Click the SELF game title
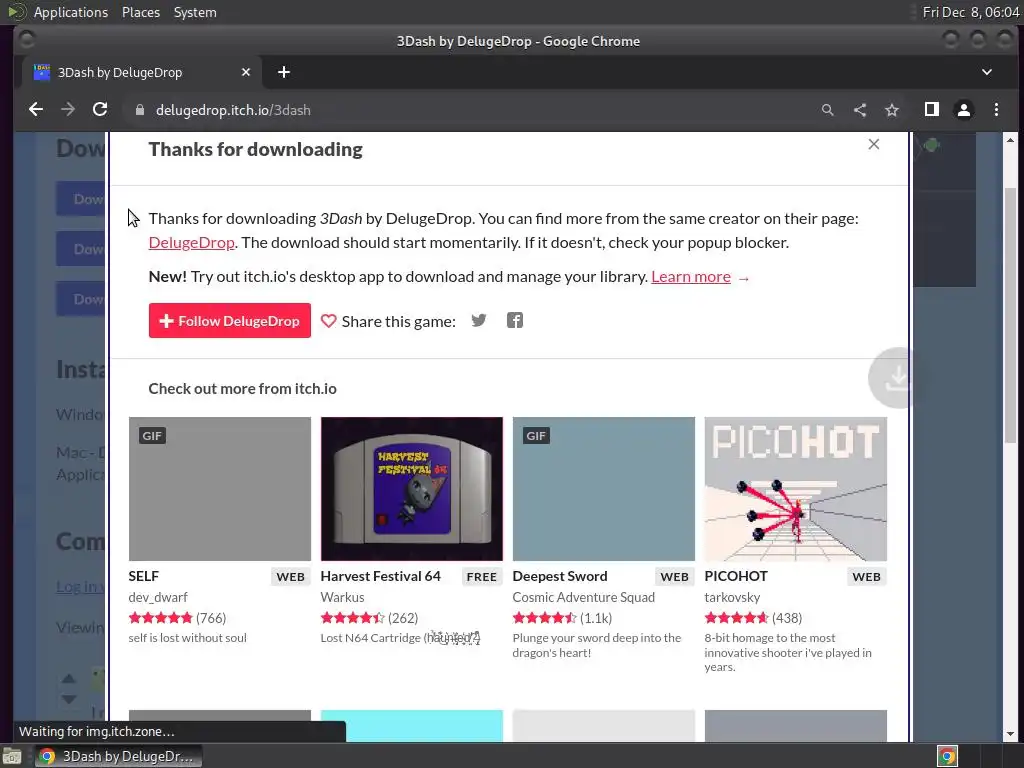 point(144,576)
